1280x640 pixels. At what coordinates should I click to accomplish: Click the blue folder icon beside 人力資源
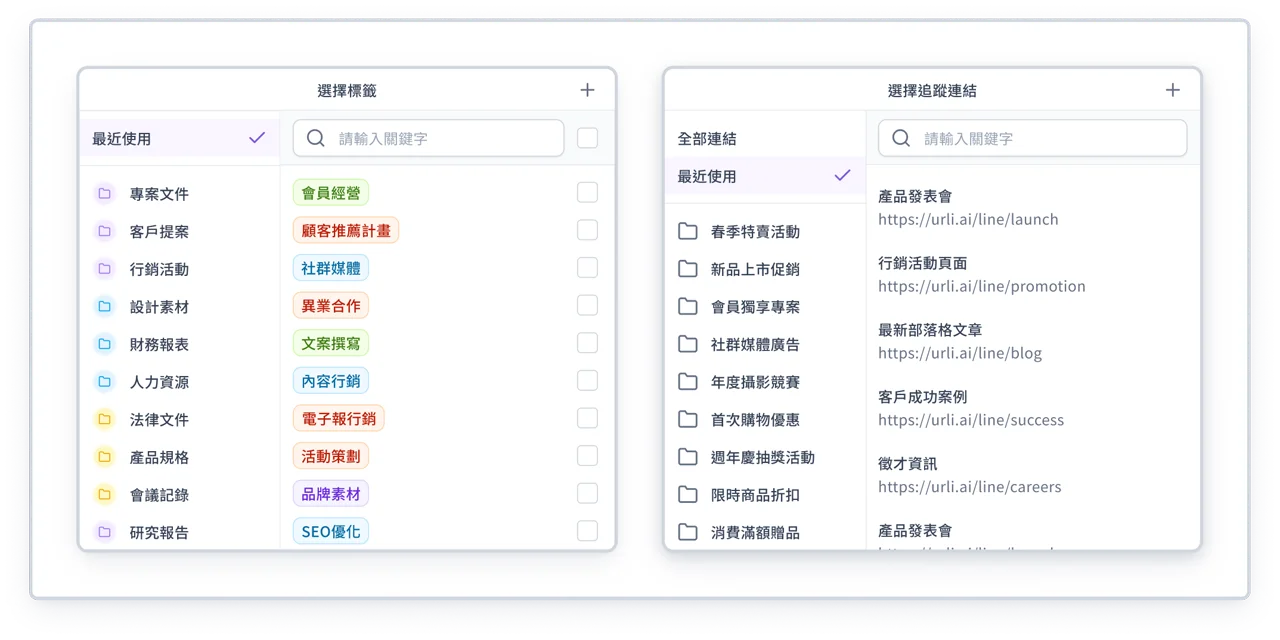pyautogui.click(x=105, y=382)
